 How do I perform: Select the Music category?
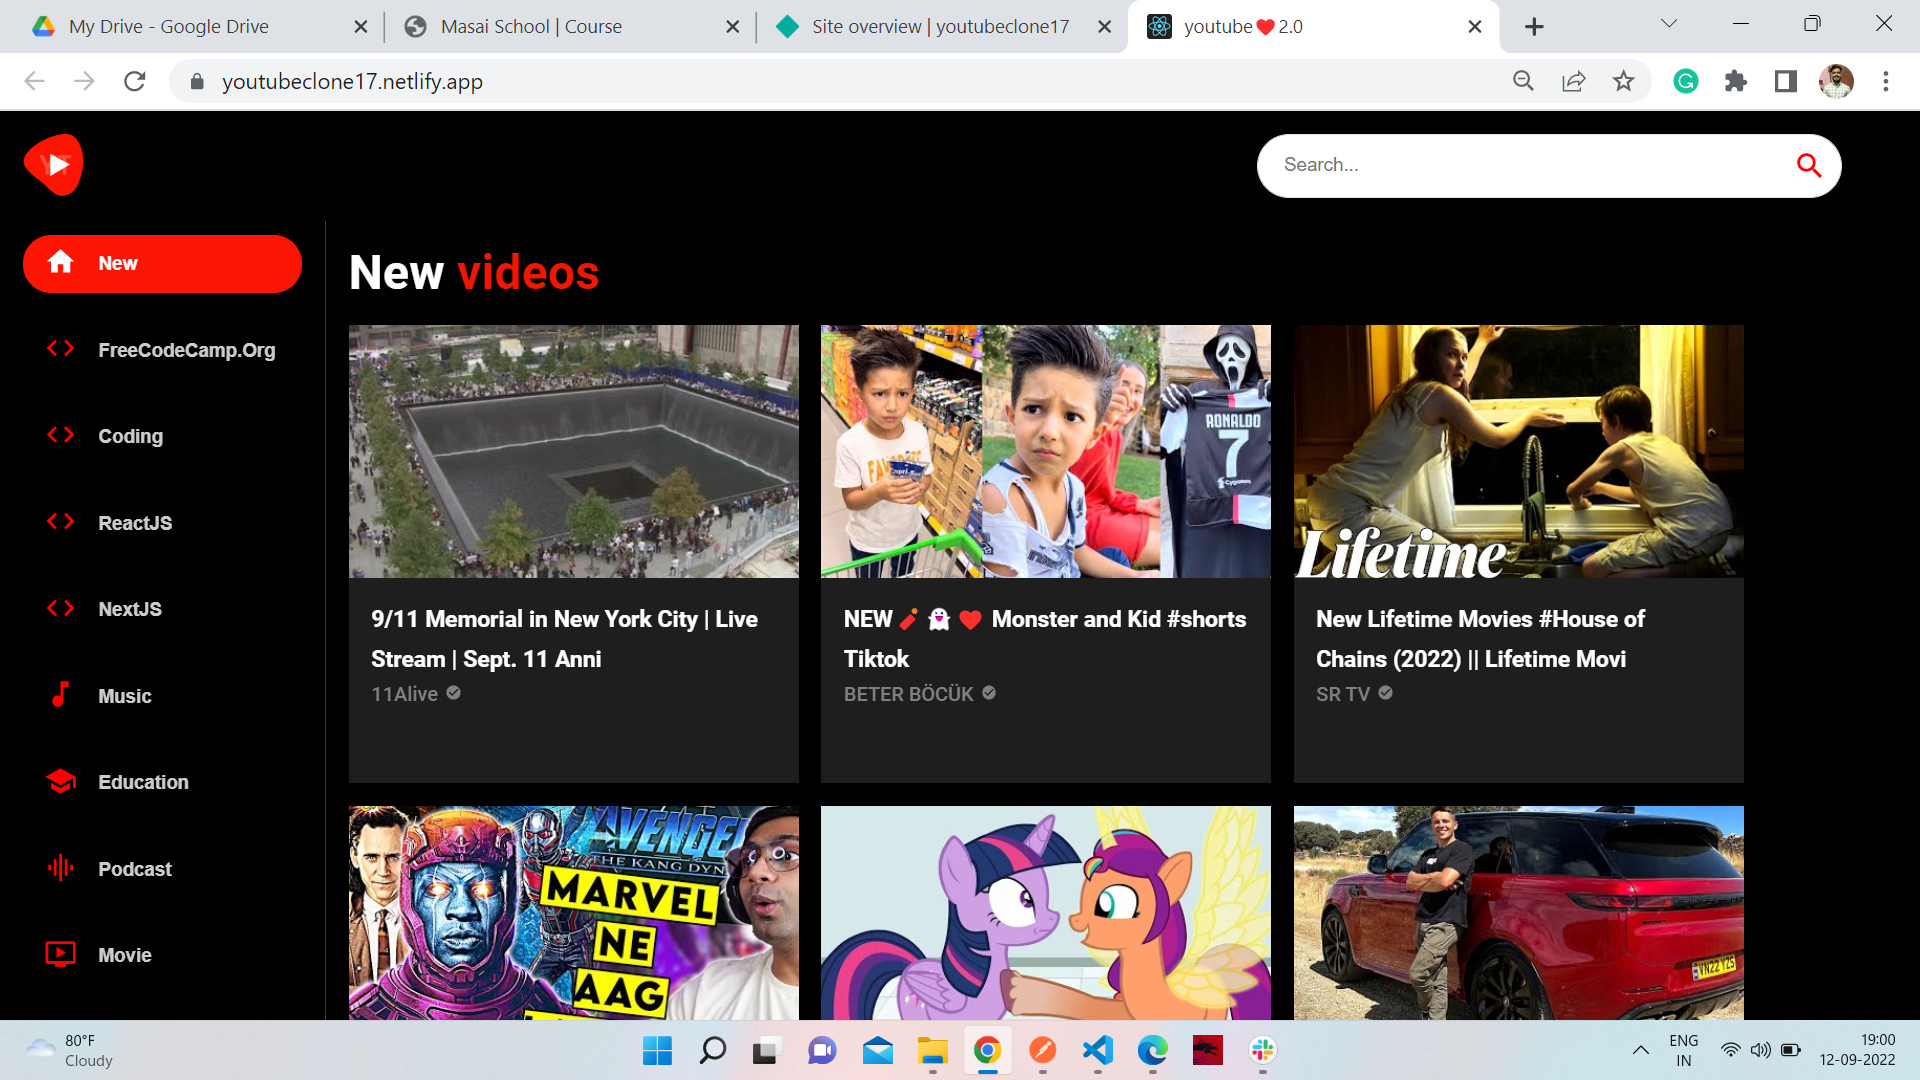(x=162, y=696)
